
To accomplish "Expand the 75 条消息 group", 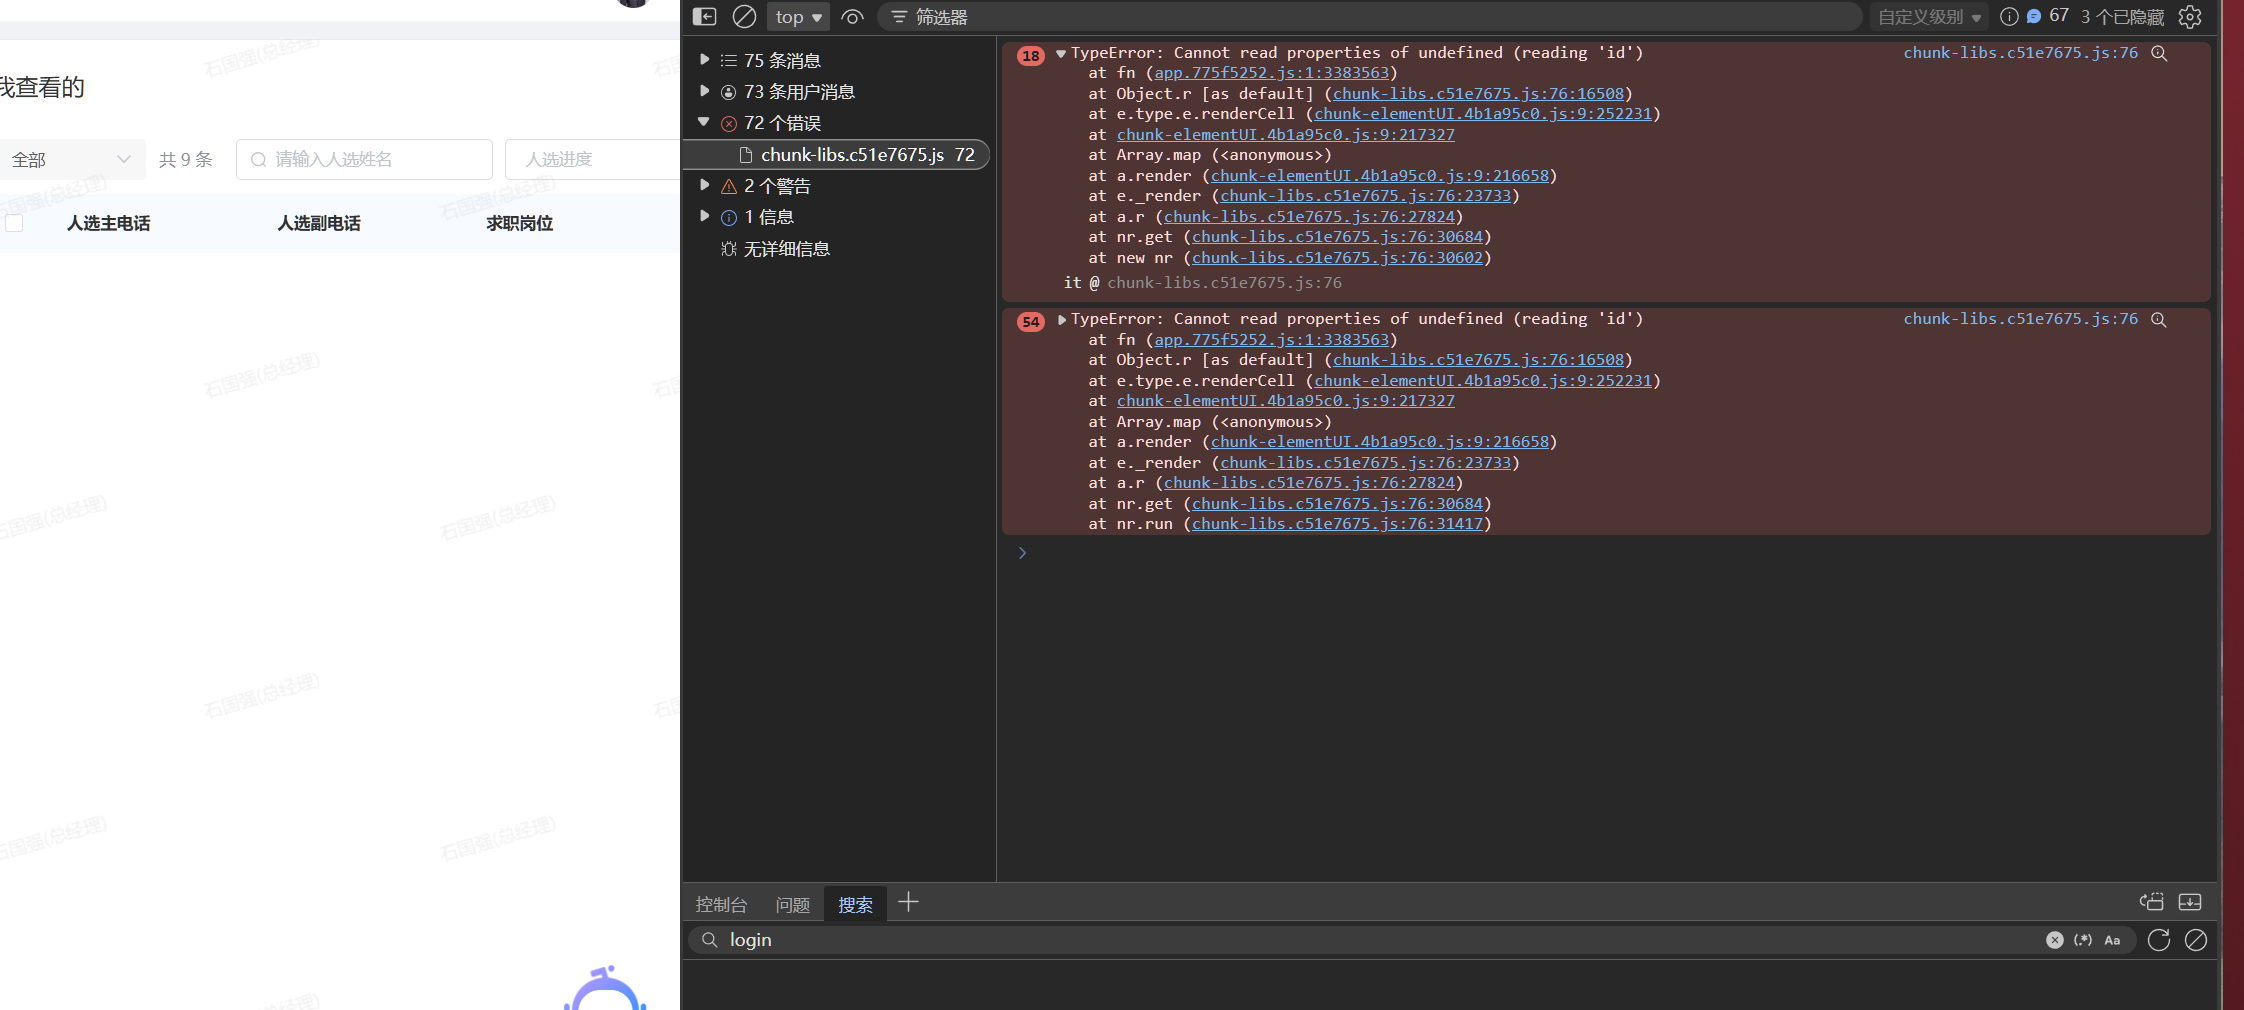I will (x=705, y=60).
